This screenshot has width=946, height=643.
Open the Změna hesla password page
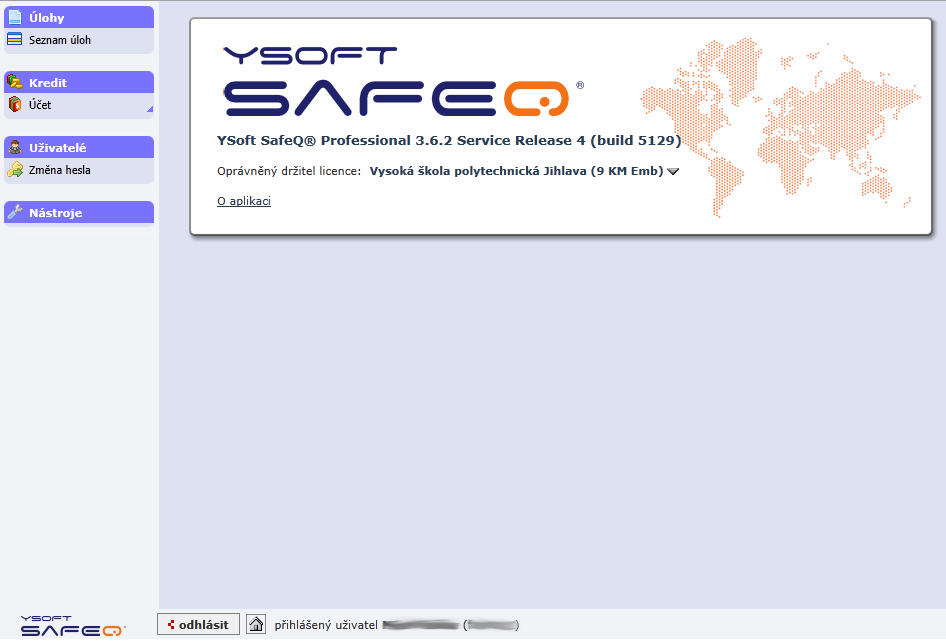point(60,170)
